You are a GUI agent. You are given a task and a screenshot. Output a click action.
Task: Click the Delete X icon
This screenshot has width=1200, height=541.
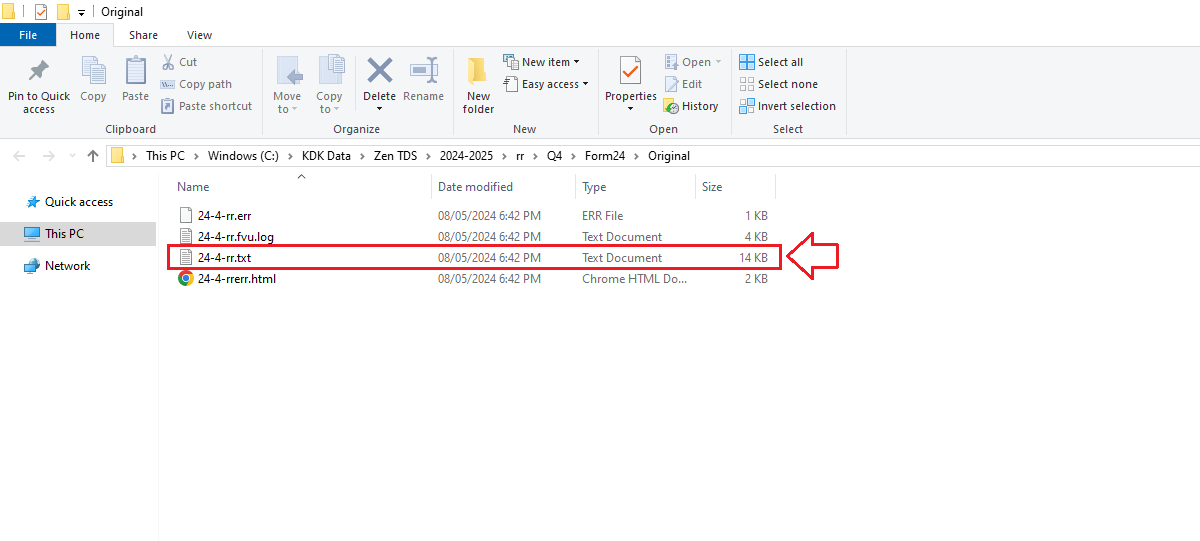click(380, 70)
